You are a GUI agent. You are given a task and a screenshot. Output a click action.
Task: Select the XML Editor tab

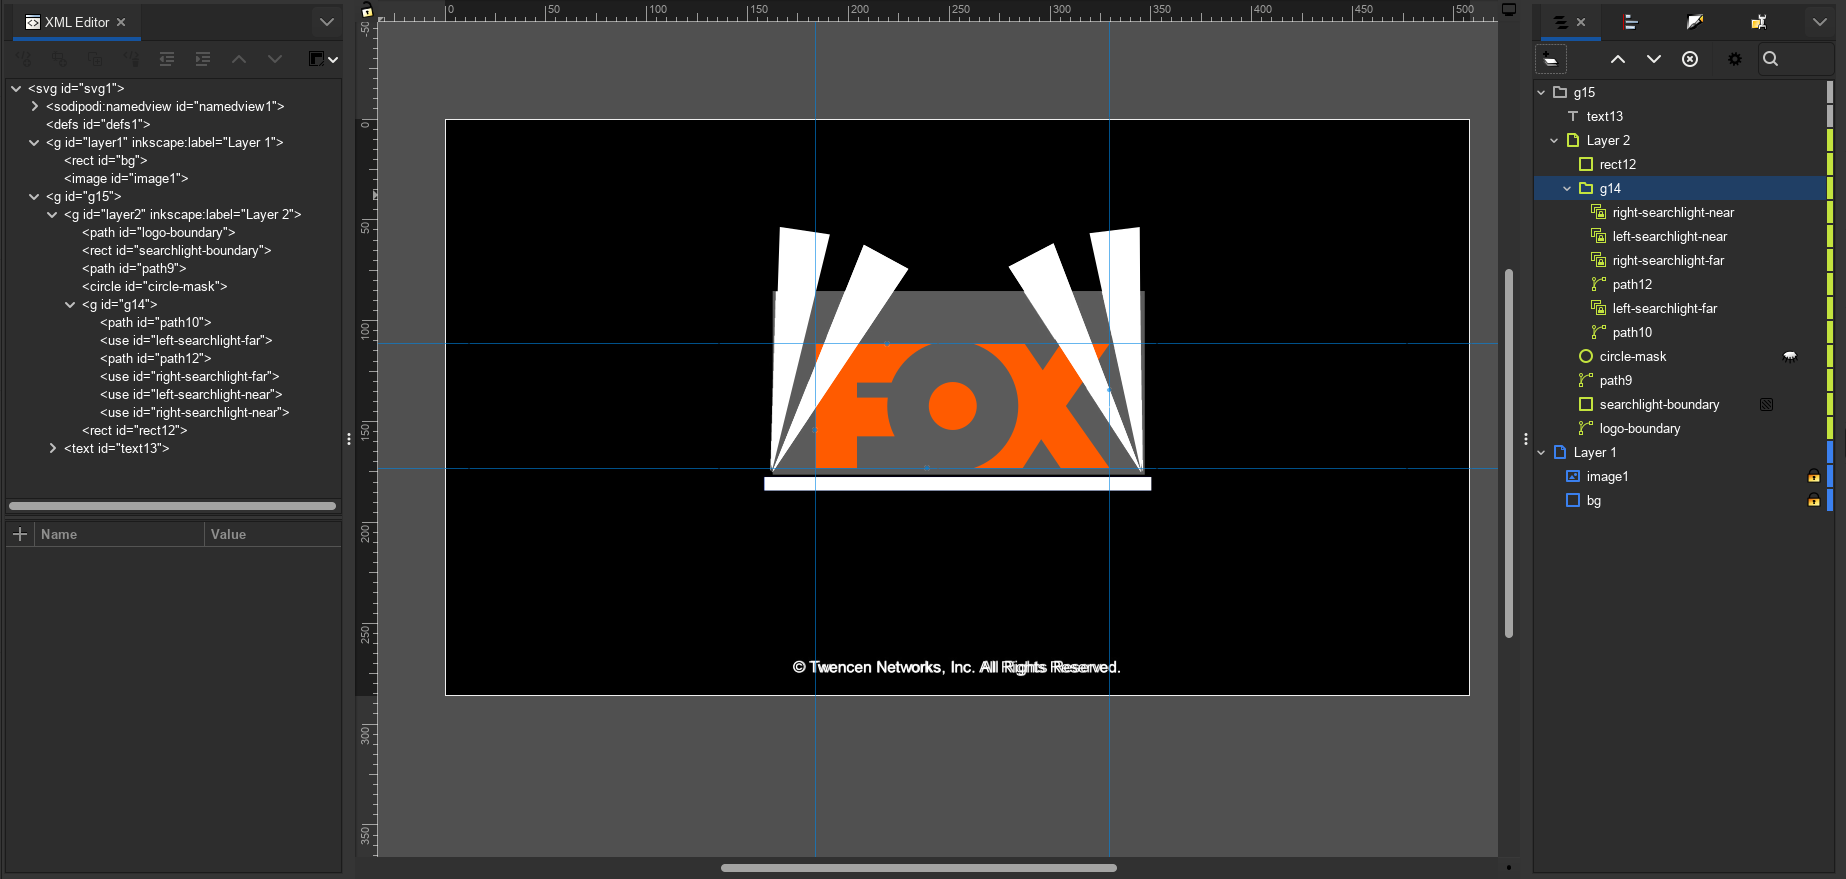(x=77, y=22)
